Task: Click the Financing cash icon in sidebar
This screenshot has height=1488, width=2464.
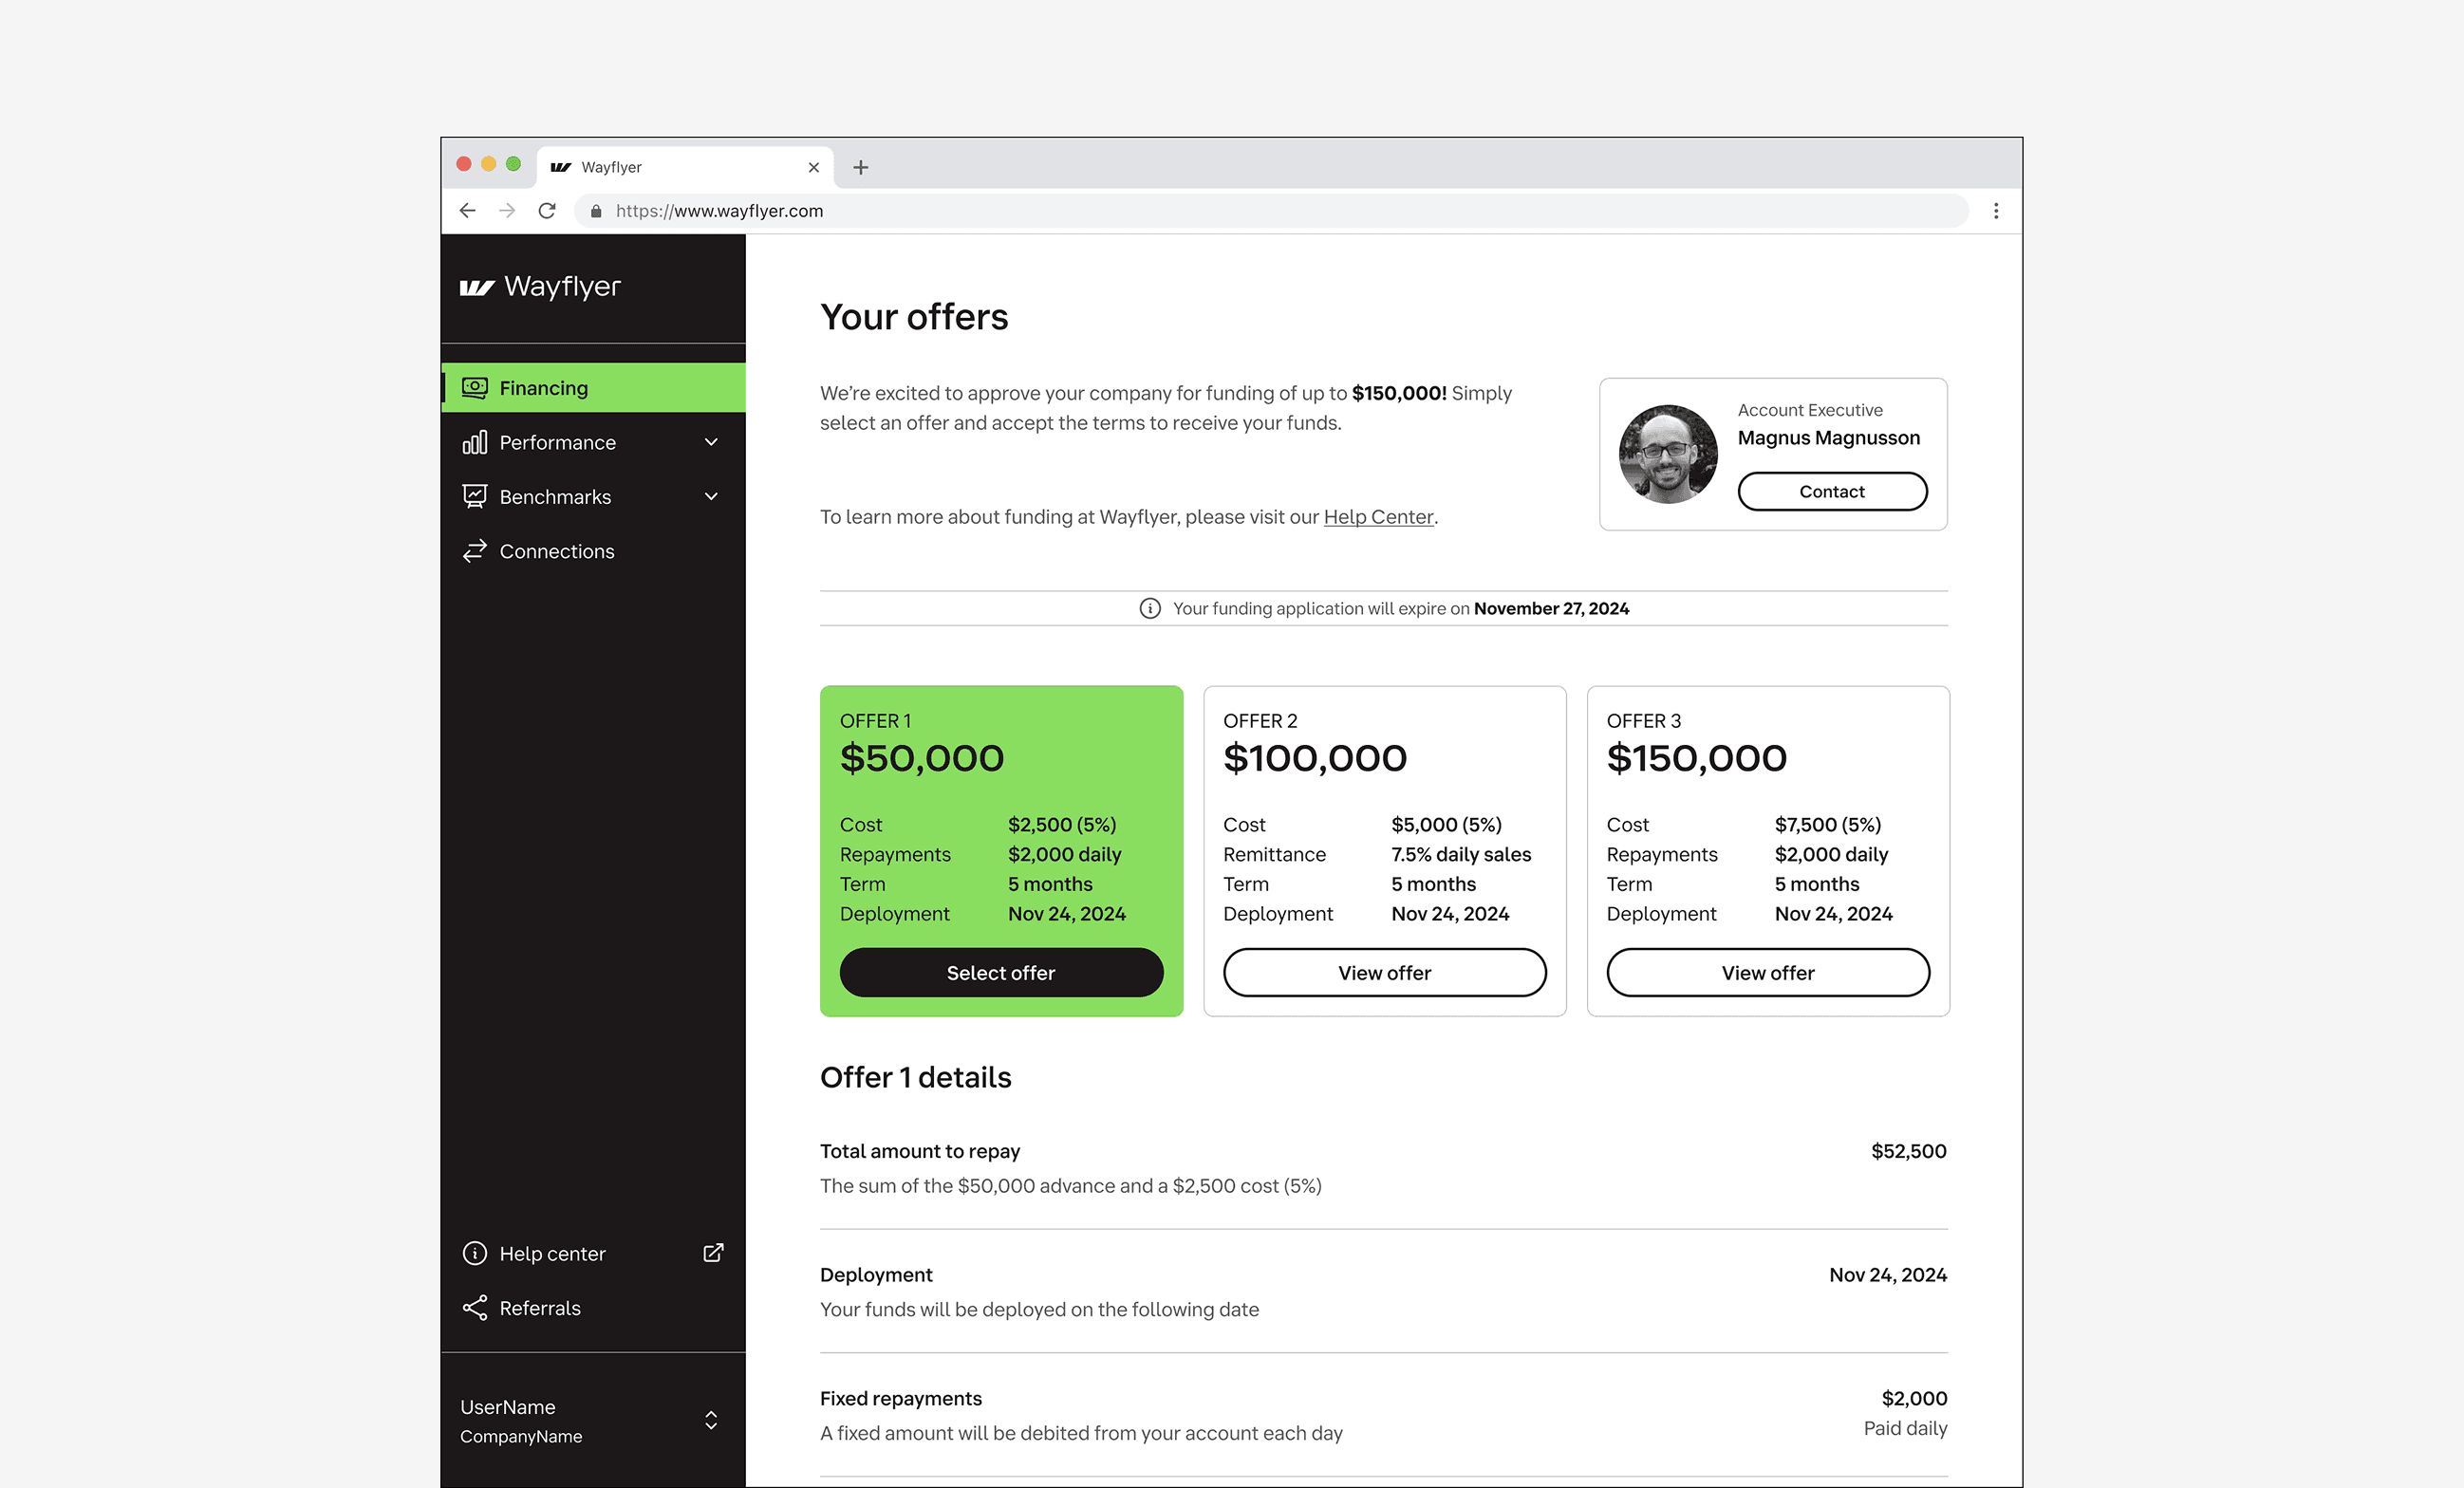Action: coord(474,387)
